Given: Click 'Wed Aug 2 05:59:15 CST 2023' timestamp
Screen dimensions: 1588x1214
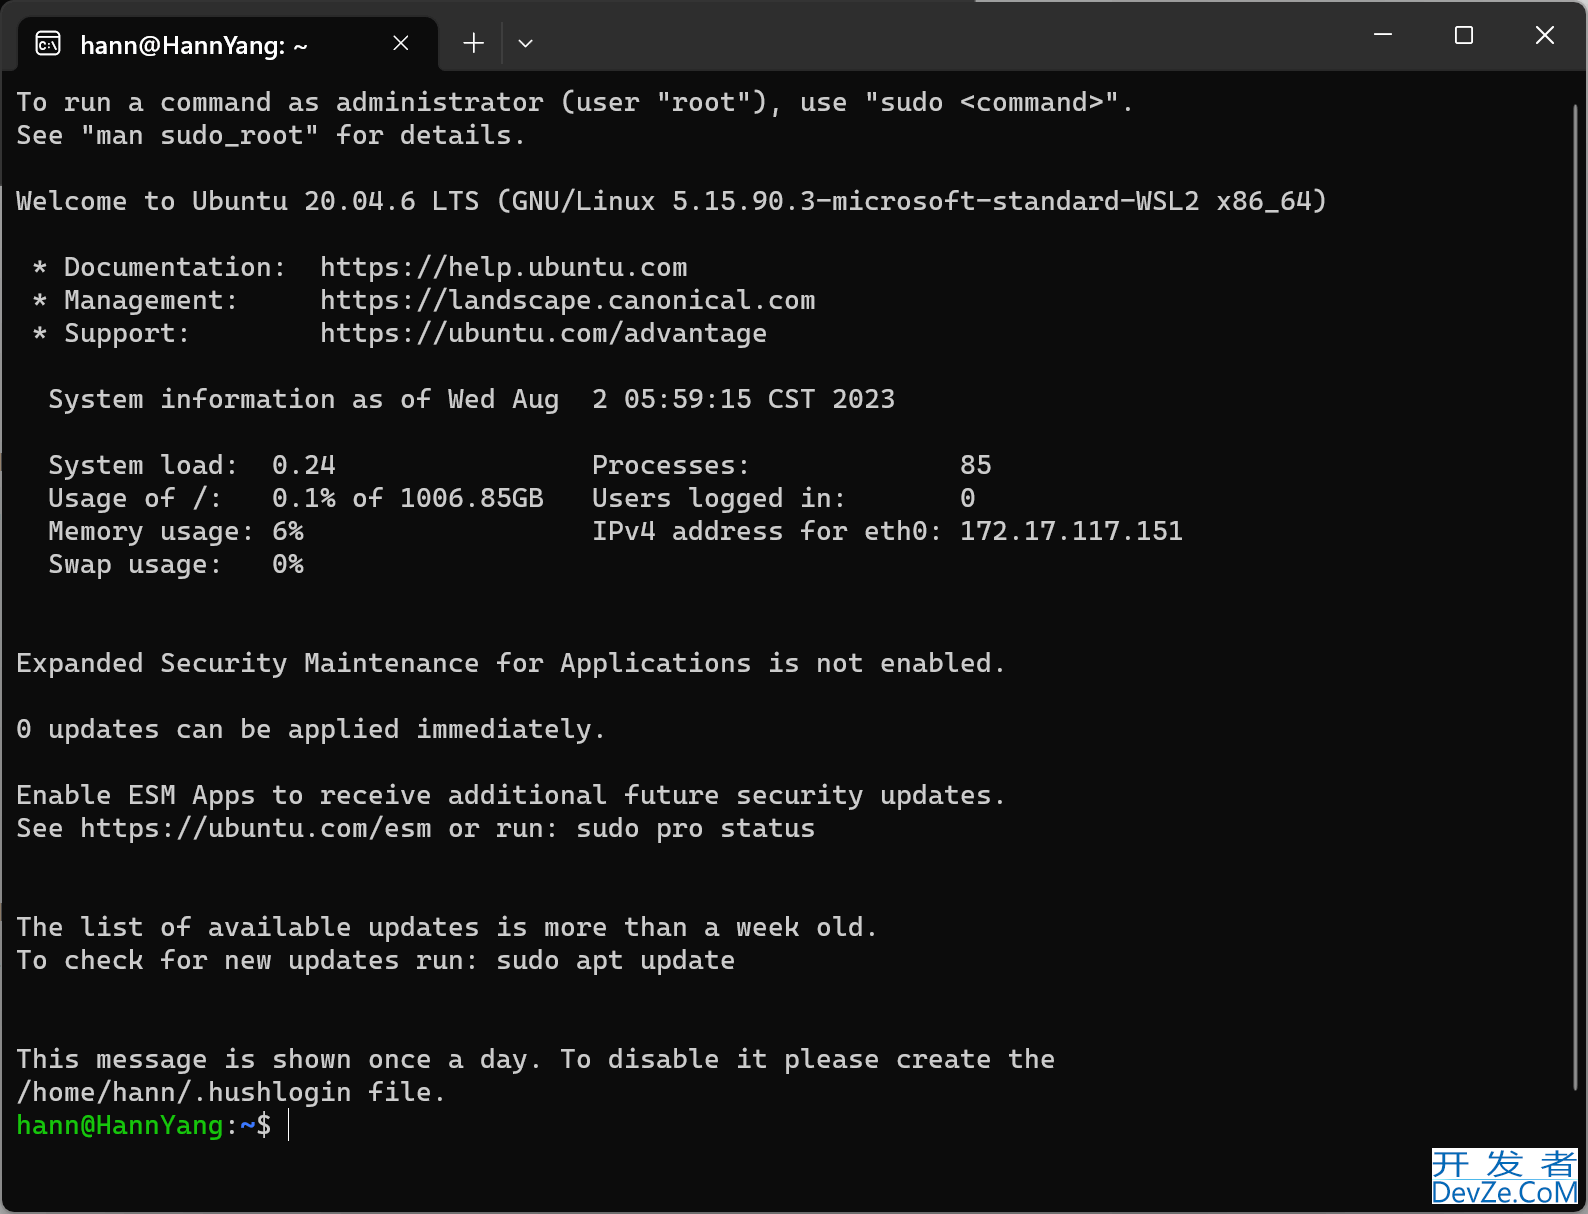Looking at the screenshot, I should (672, 399).
